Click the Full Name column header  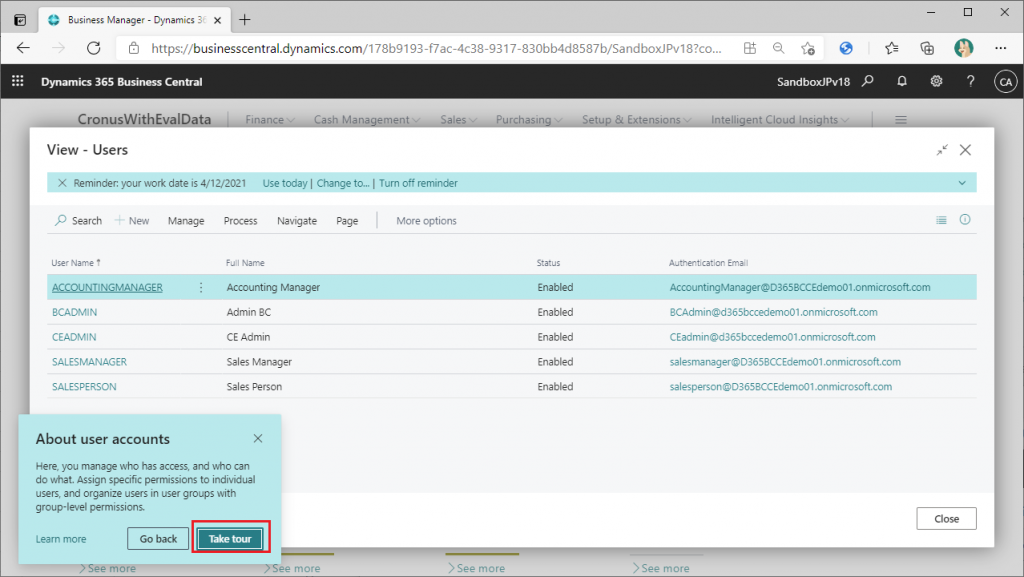pos(245,262)
